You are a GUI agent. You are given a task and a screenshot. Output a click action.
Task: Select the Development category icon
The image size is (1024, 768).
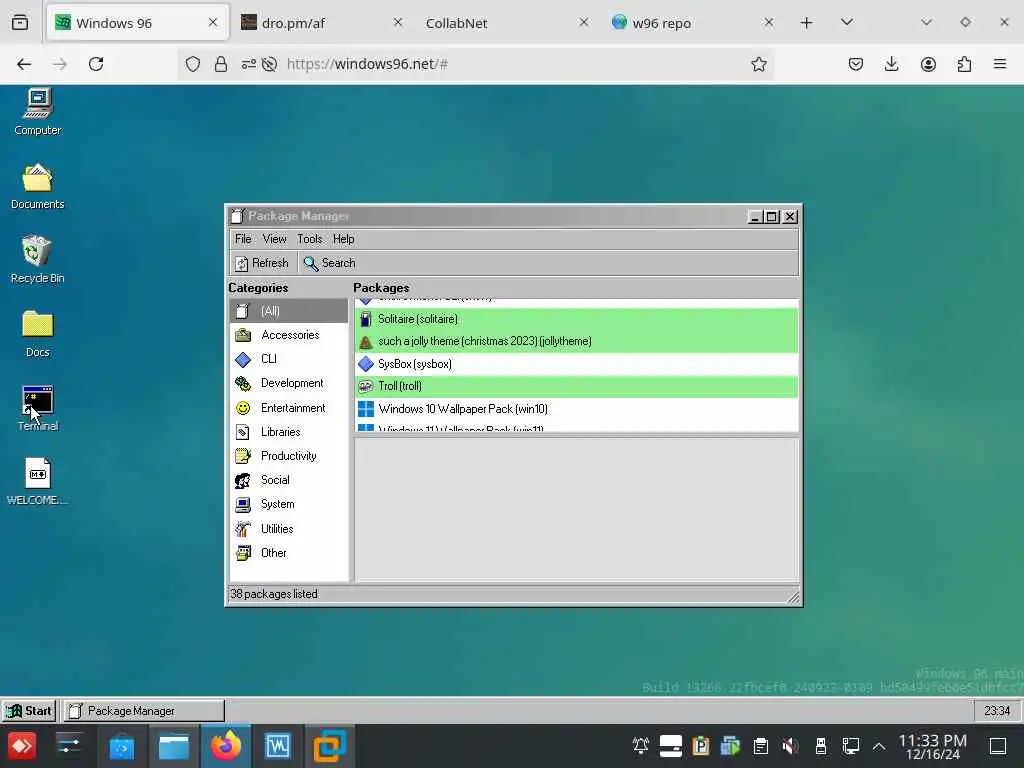click(x=243, y=383)
